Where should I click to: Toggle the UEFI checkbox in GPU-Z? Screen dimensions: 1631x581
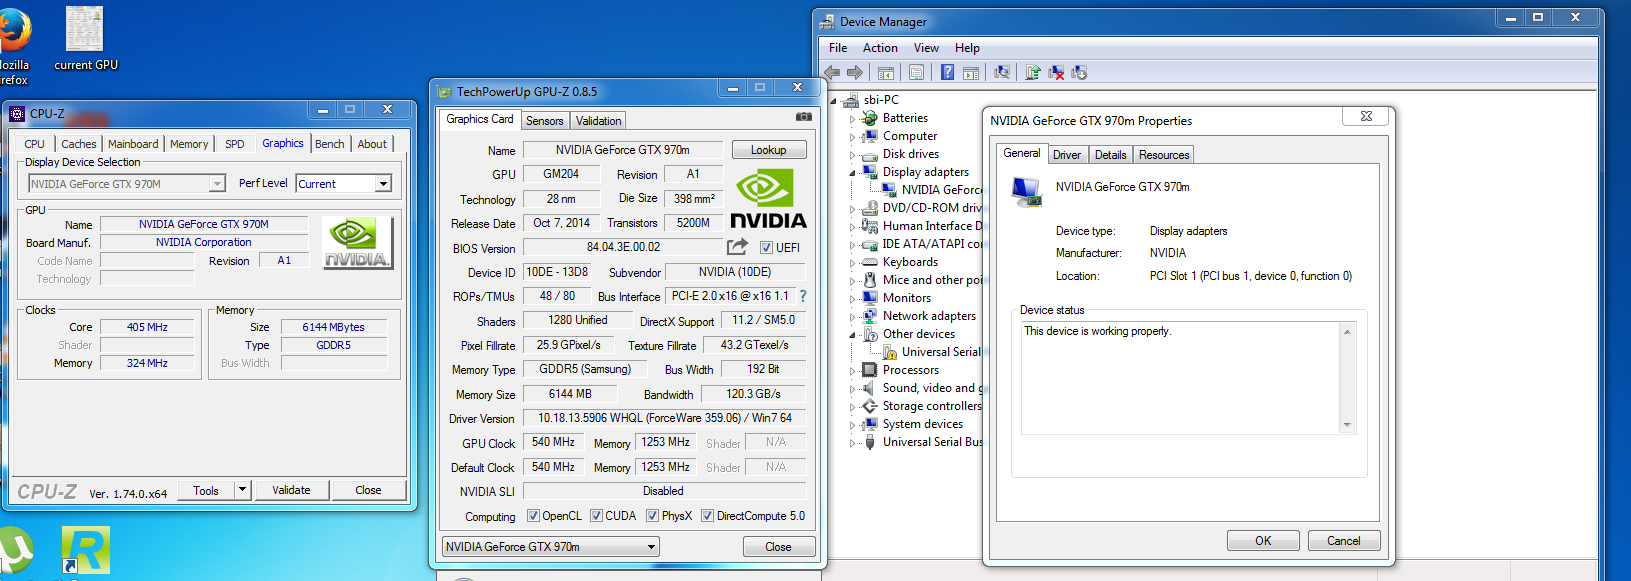(766, 247)
